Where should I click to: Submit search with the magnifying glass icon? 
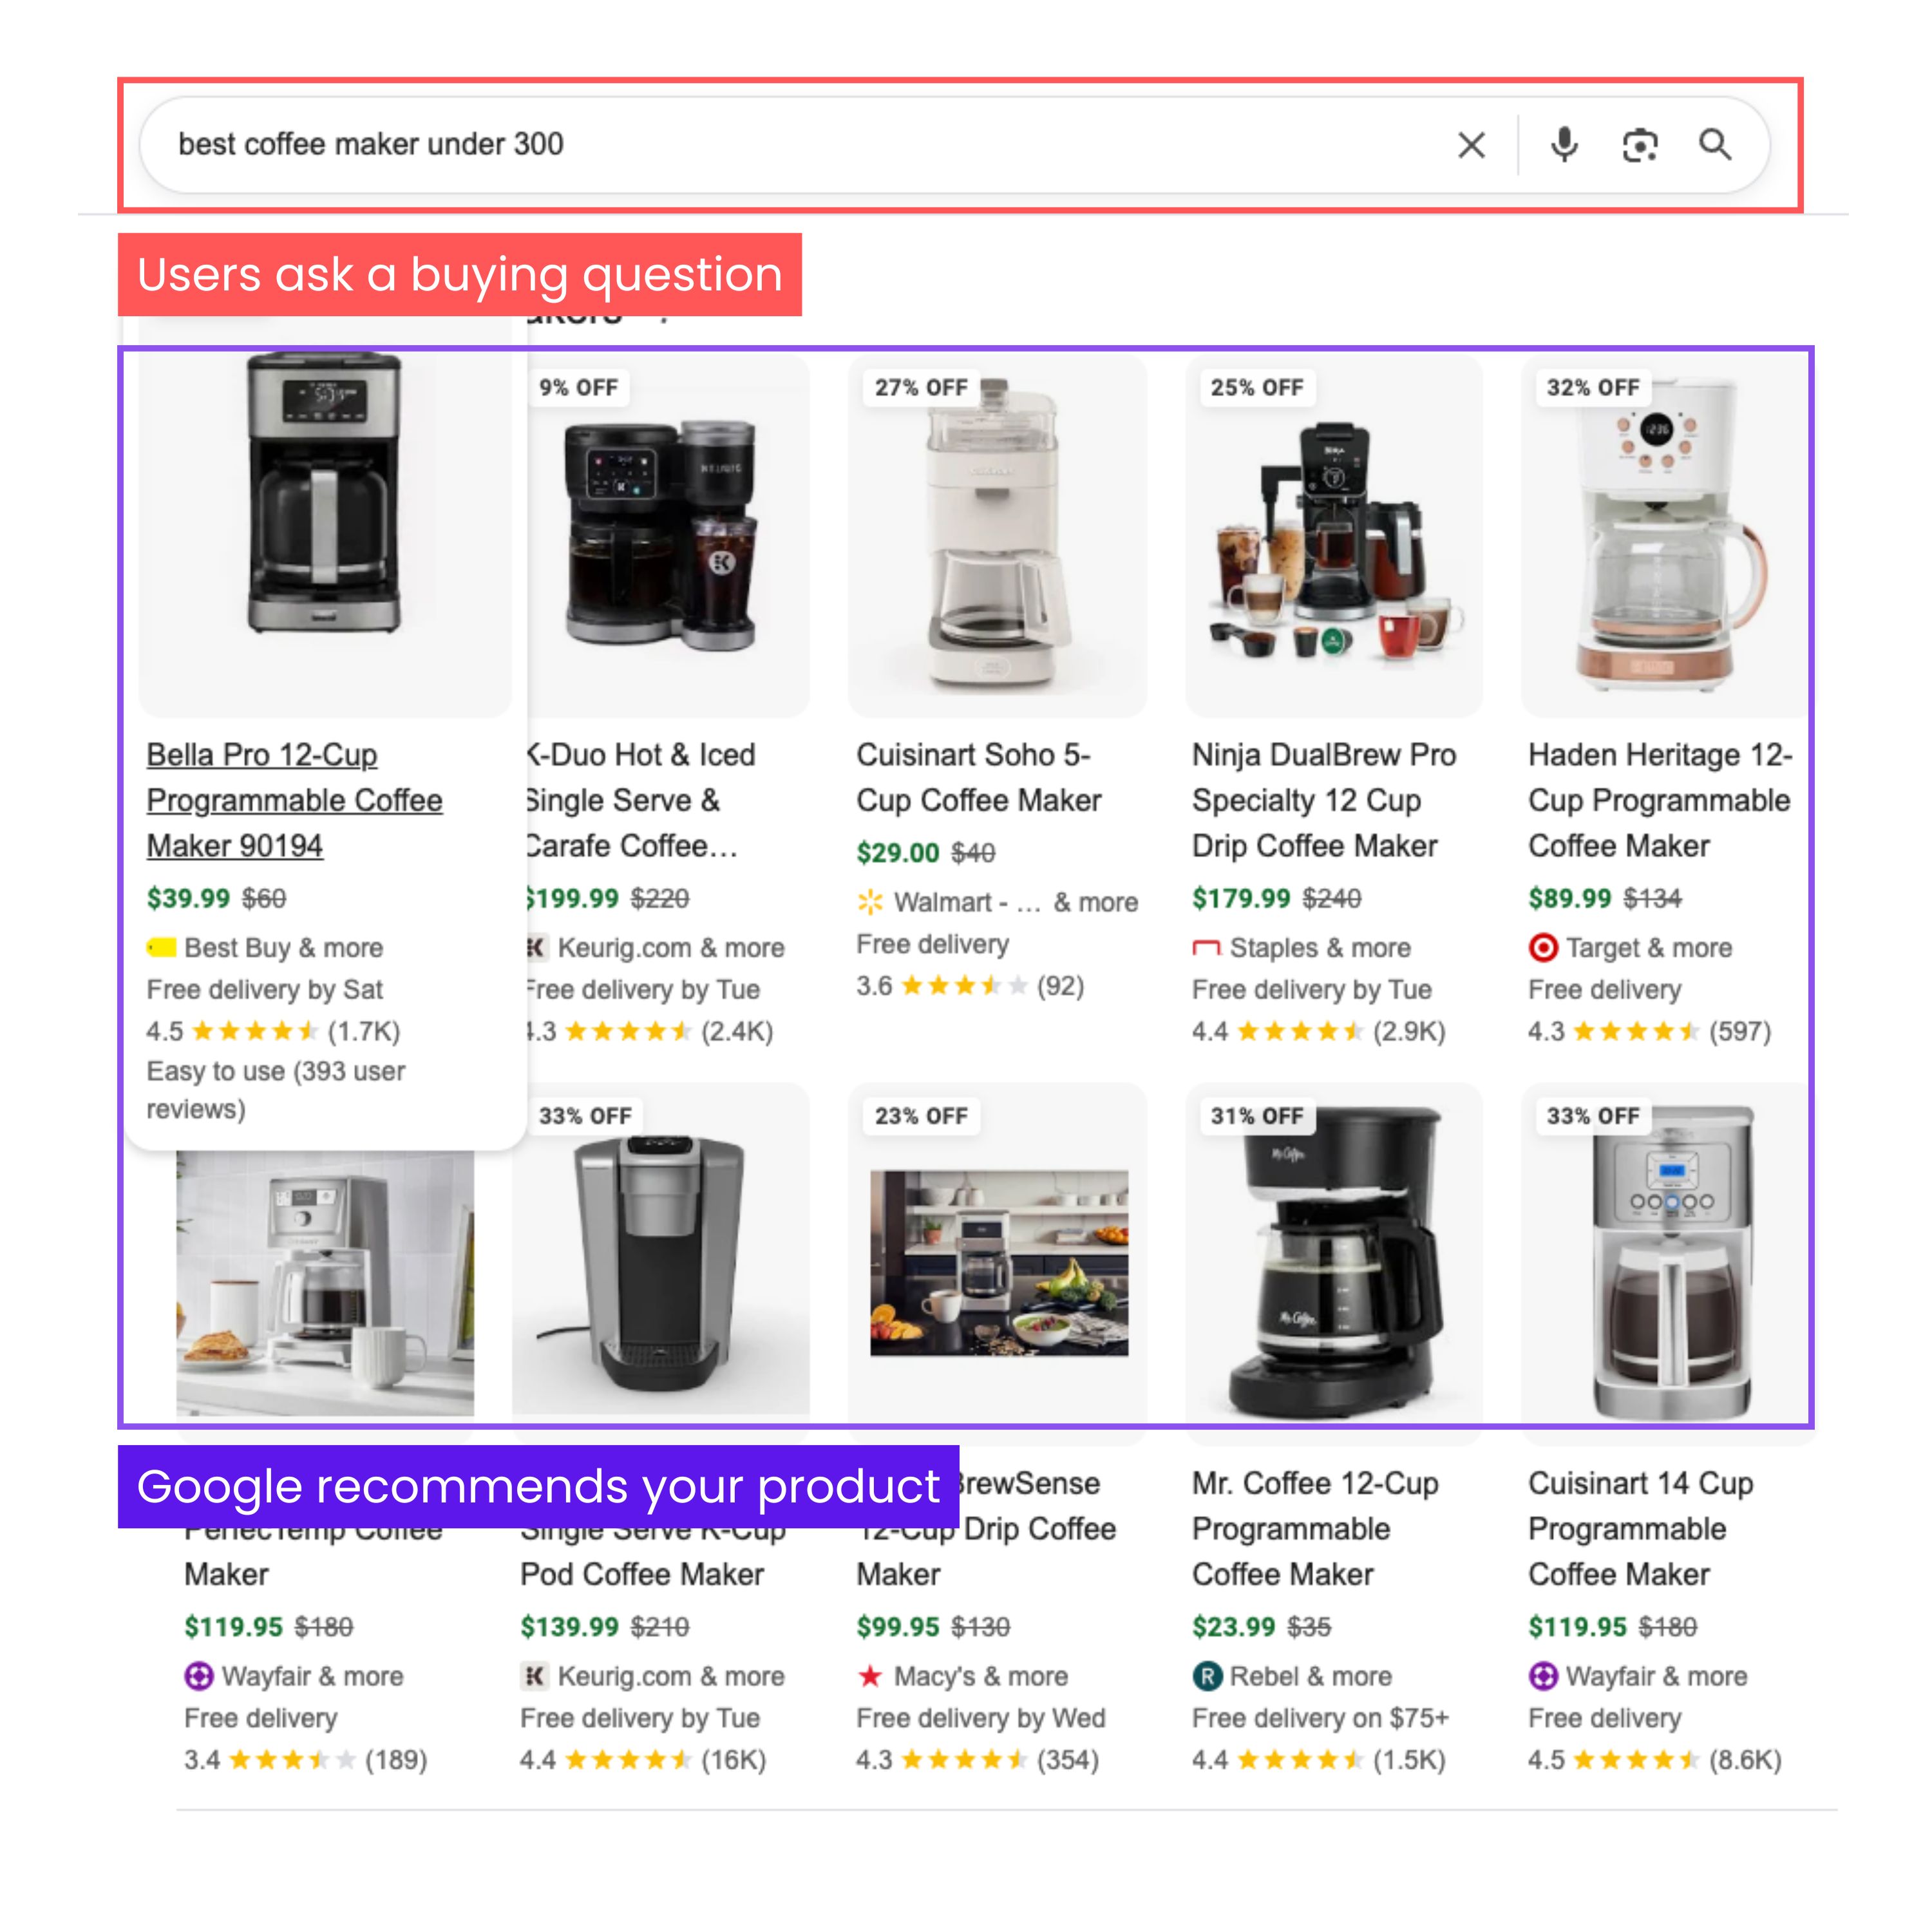[1715, 145]
